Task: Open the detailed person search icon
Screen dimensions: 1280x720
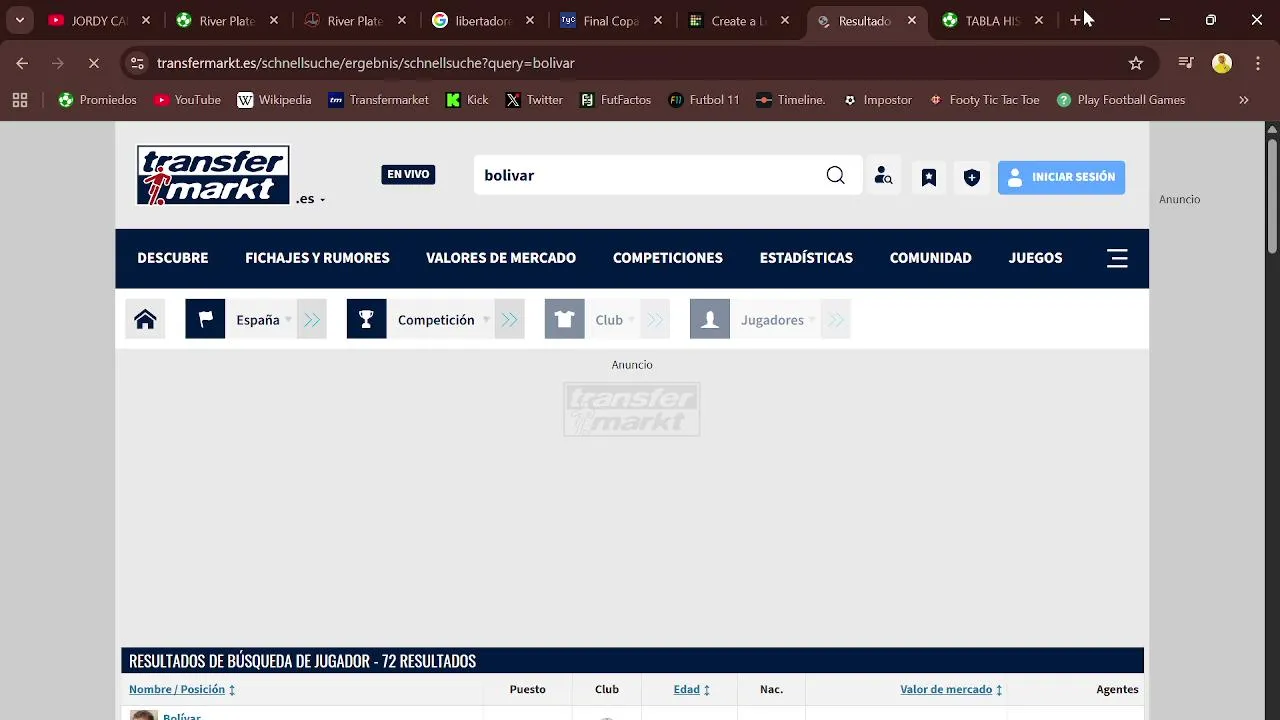Action: click(883, 176)
